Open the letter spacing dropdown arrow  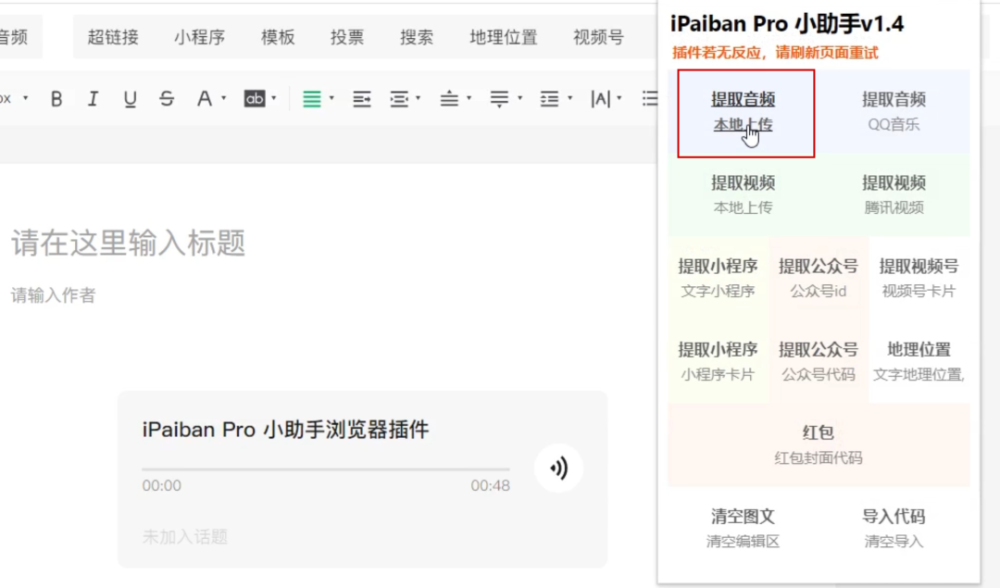[619, 98]
